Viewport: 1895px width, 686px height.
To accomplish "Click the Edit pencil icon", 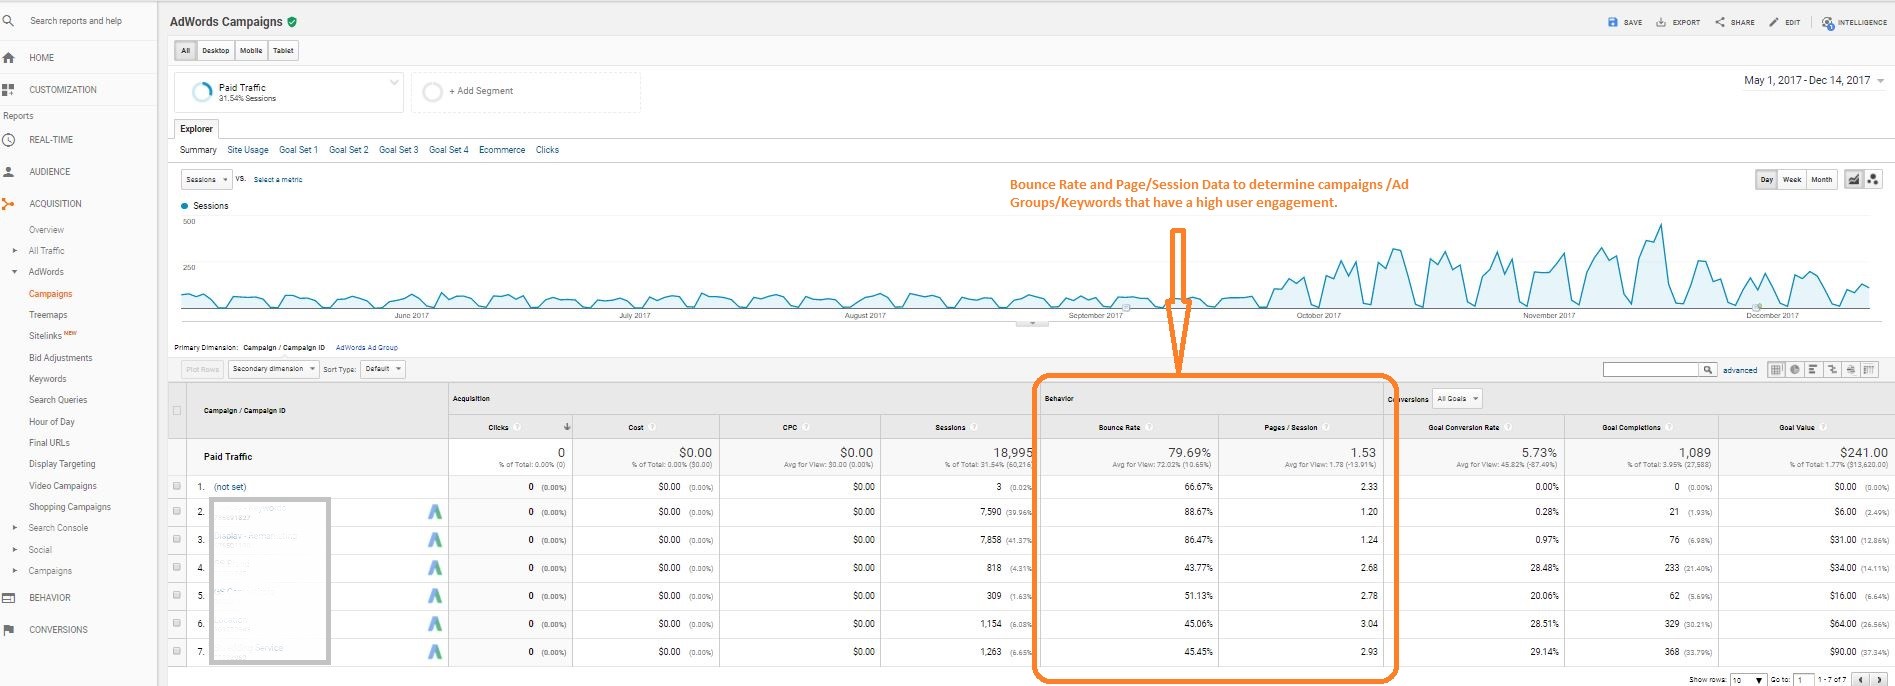I will (x=1774, y=22).
